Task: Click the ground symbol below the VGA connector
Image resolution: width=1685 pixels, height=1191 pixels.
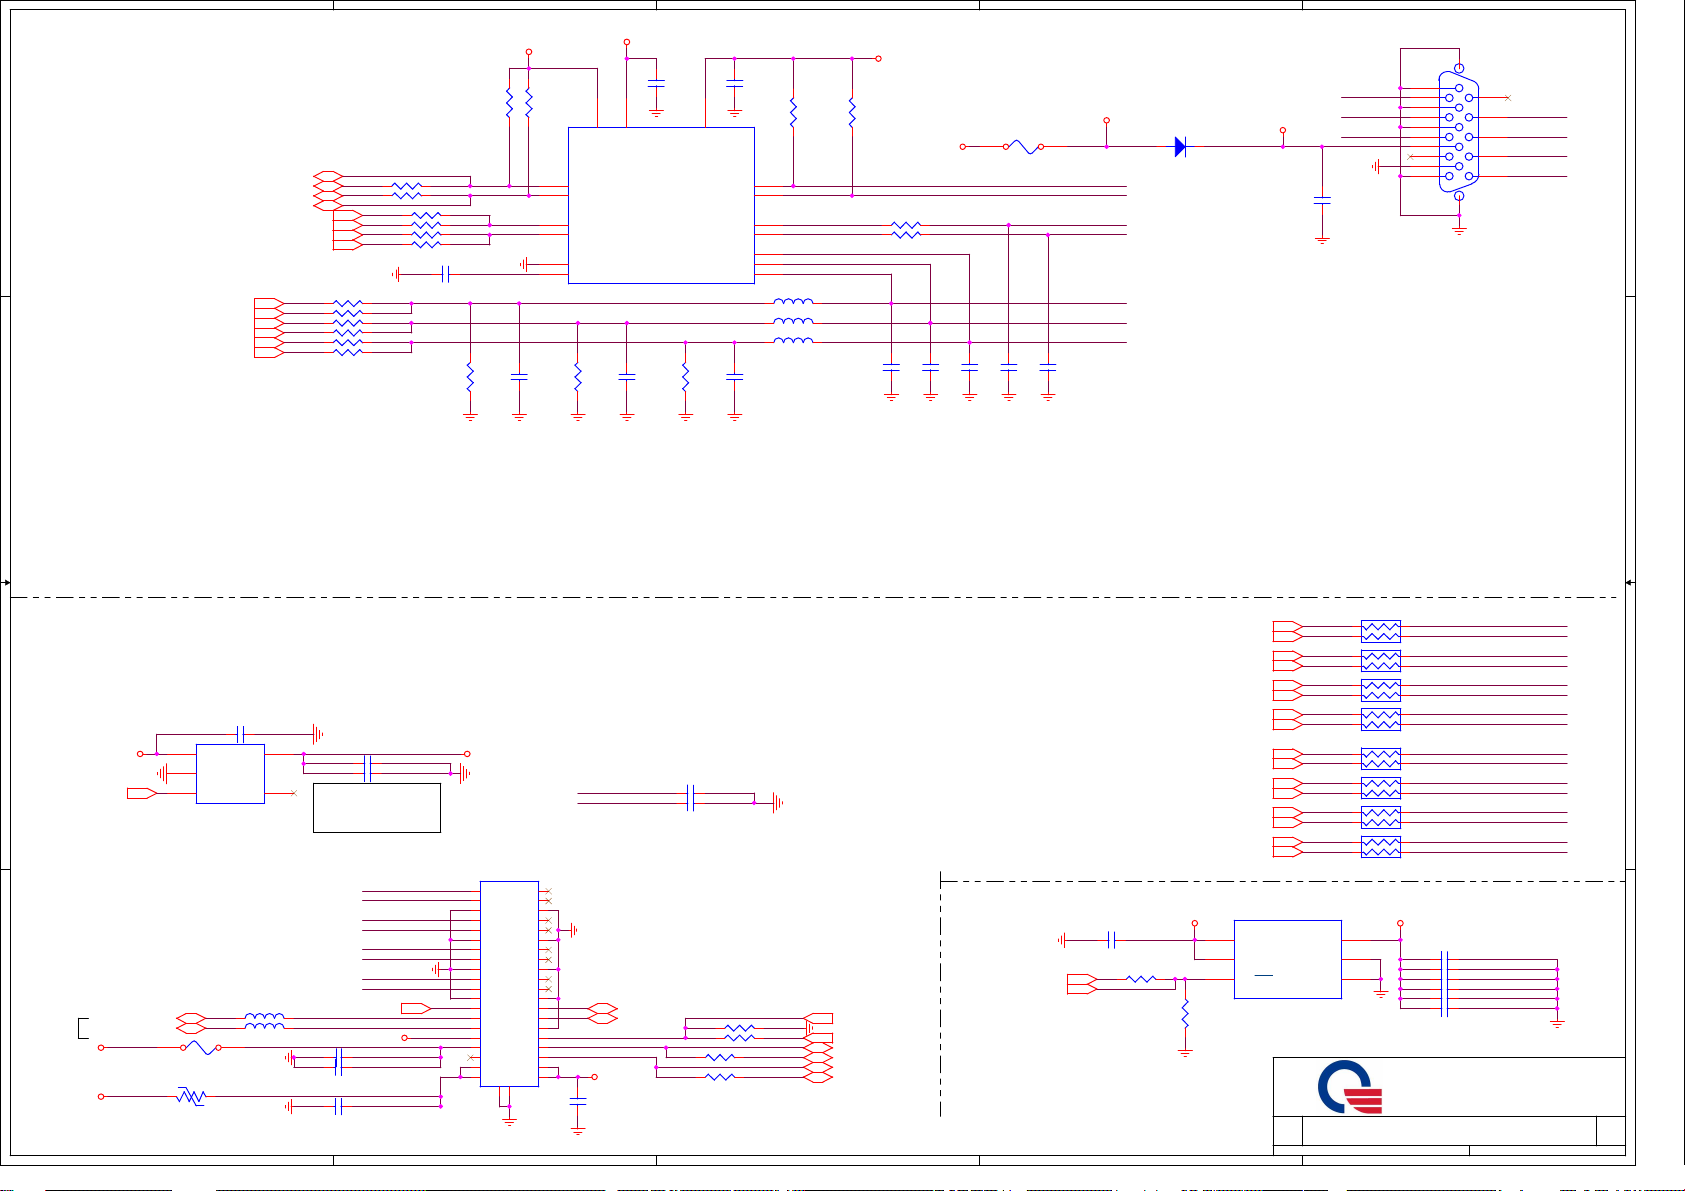Action: [1459, 230]
